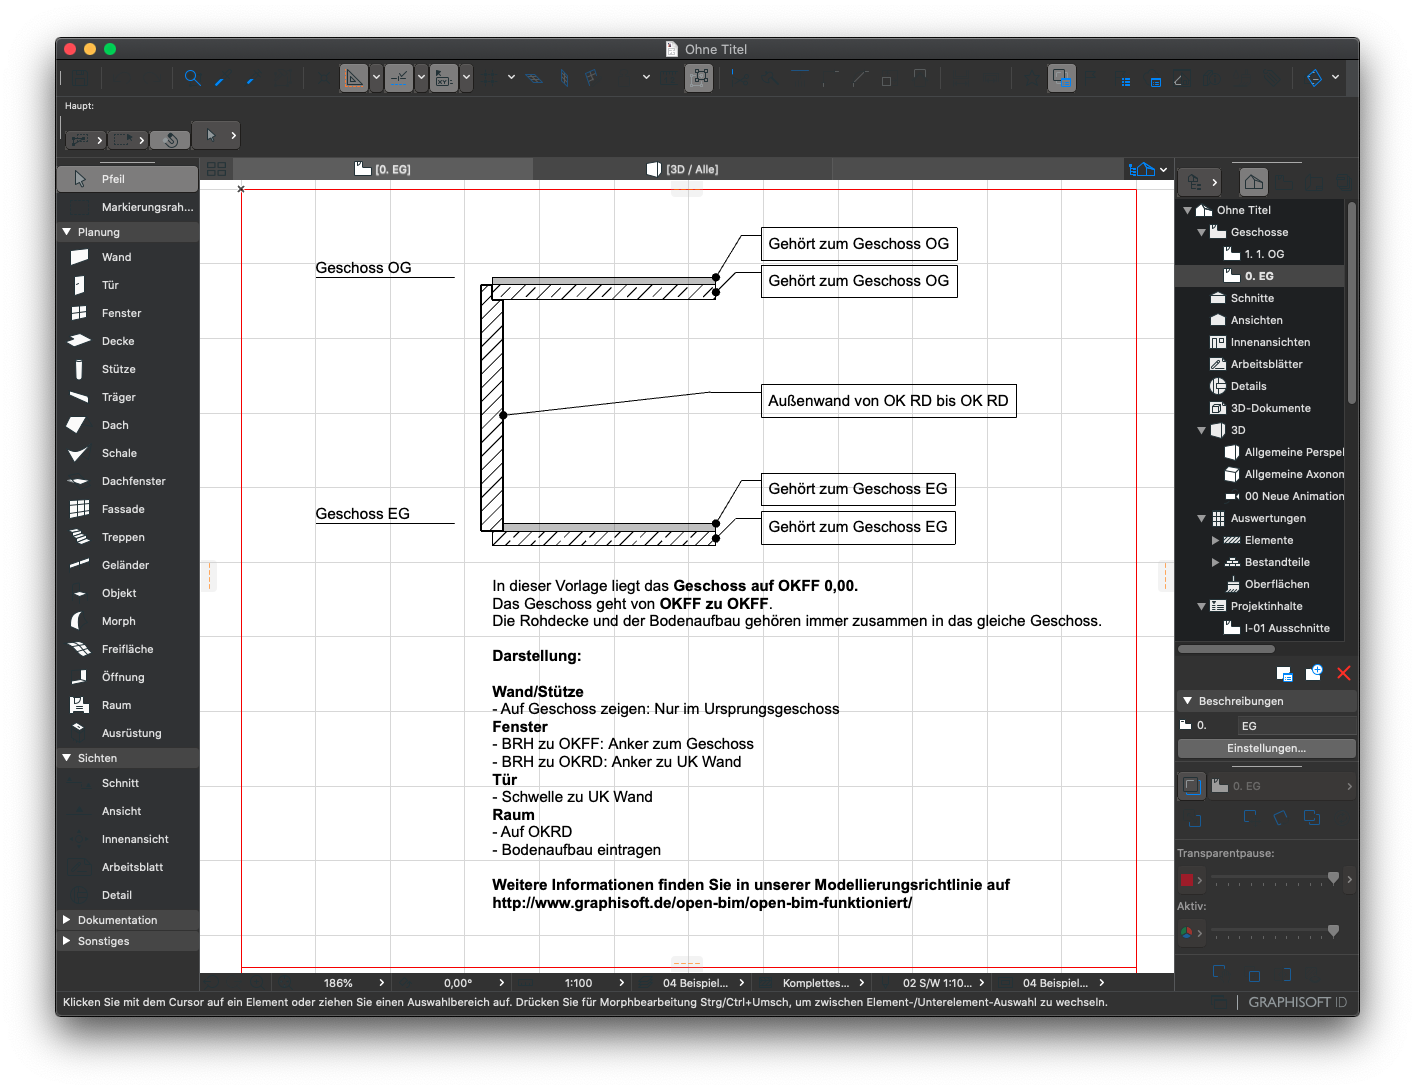Collapse the Beschreibungen section
This screenshot has height=1090, width=1415.
click(1189, 701)
